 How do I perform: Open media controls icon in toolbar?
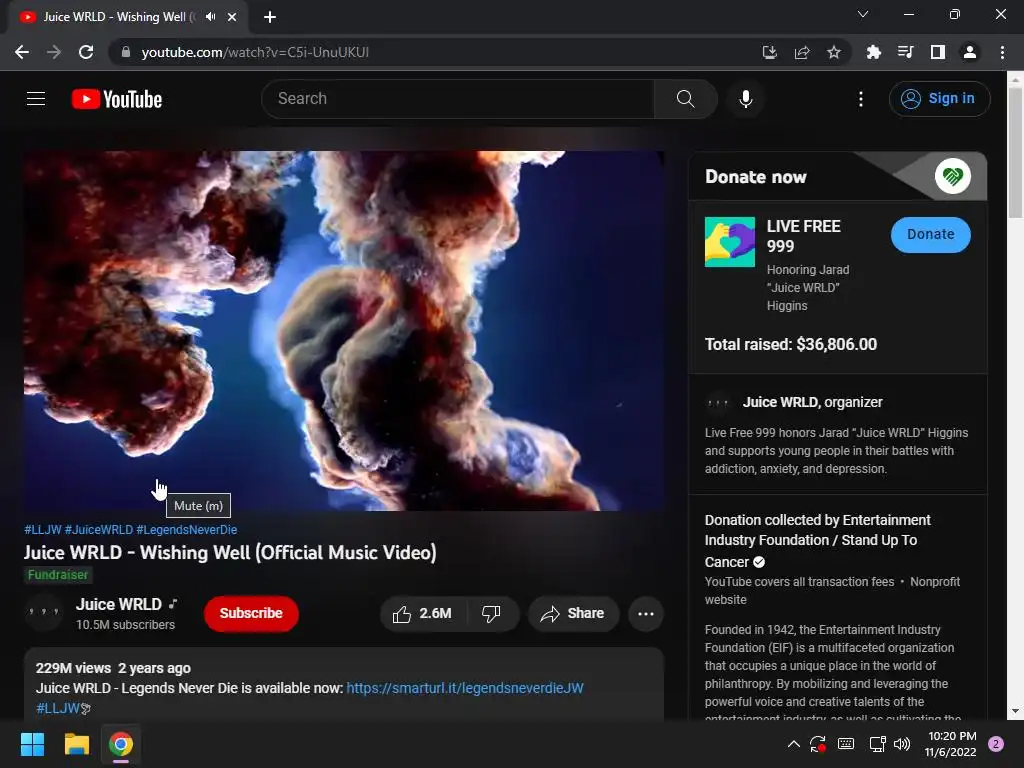click(905, 52)
